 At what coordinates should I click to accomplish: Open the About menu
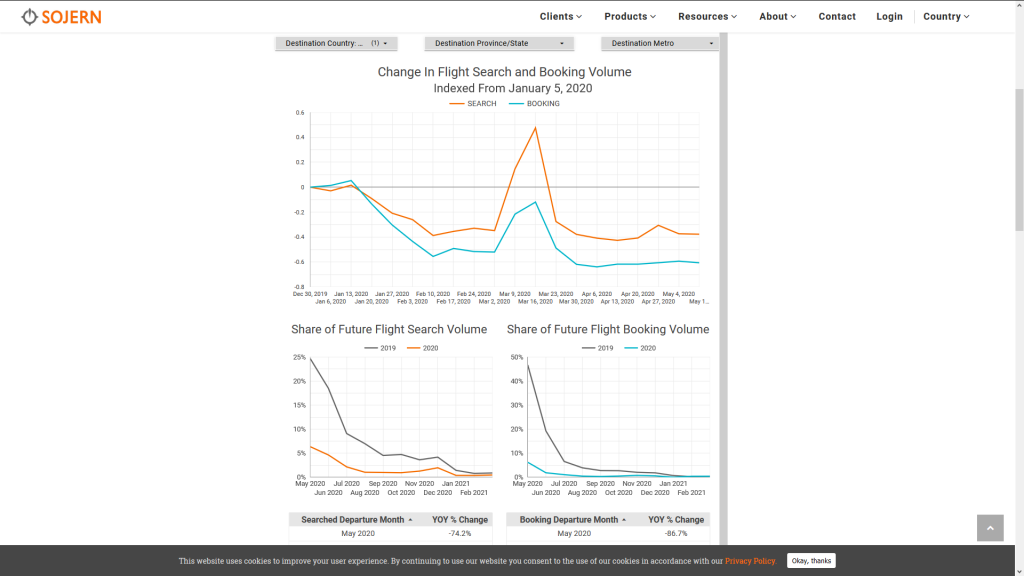click(777, 17)
